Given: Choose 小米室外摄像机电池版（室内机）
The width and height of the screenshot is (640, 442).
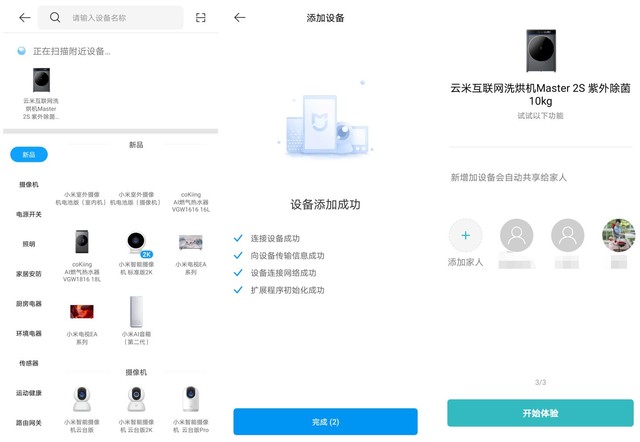Looking at the screenshot, I should click(x=82, y=198).
